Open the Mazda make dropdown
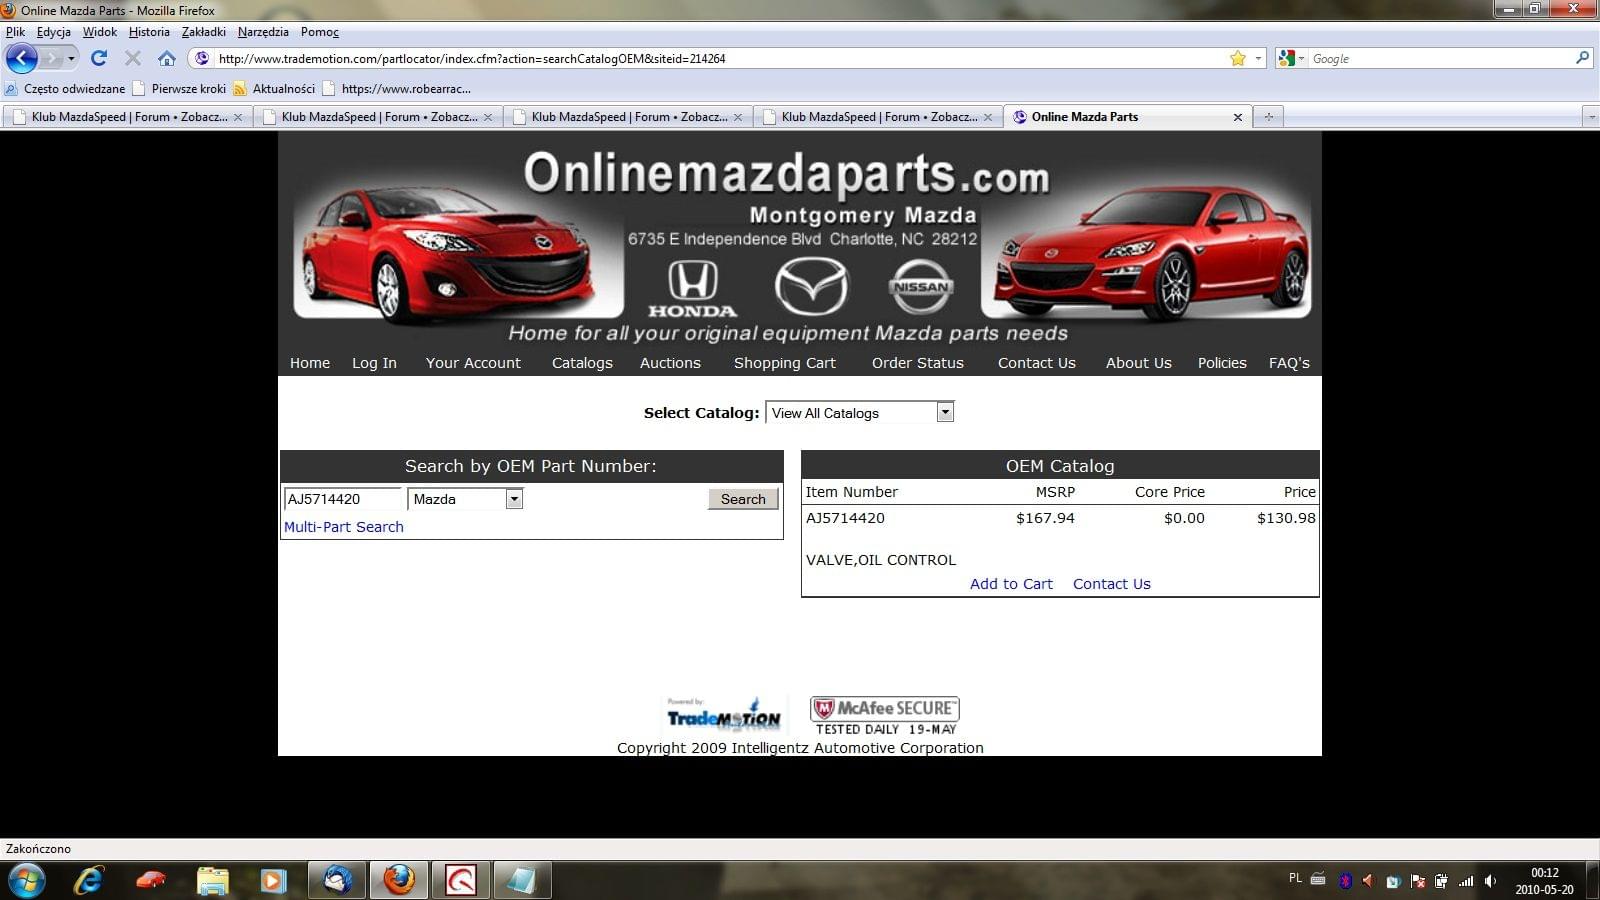 point(465,499)
